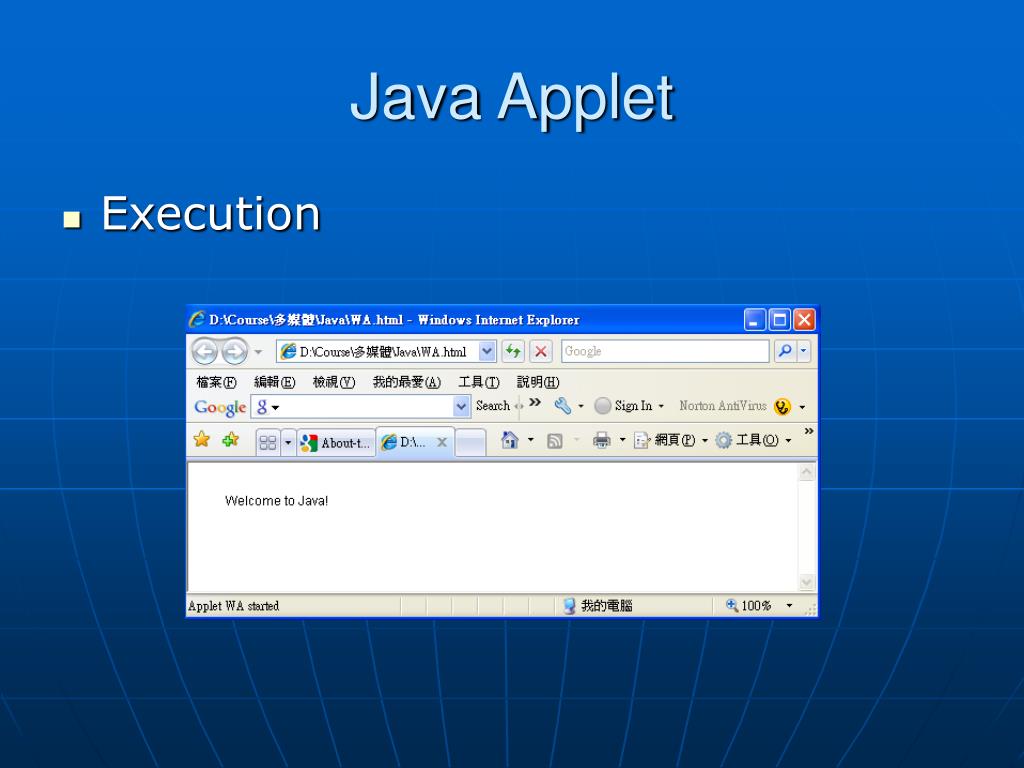The width and height of the screenshot is (1024, 768).
Task: Click the magnifier search button
Action: point(785,351)
